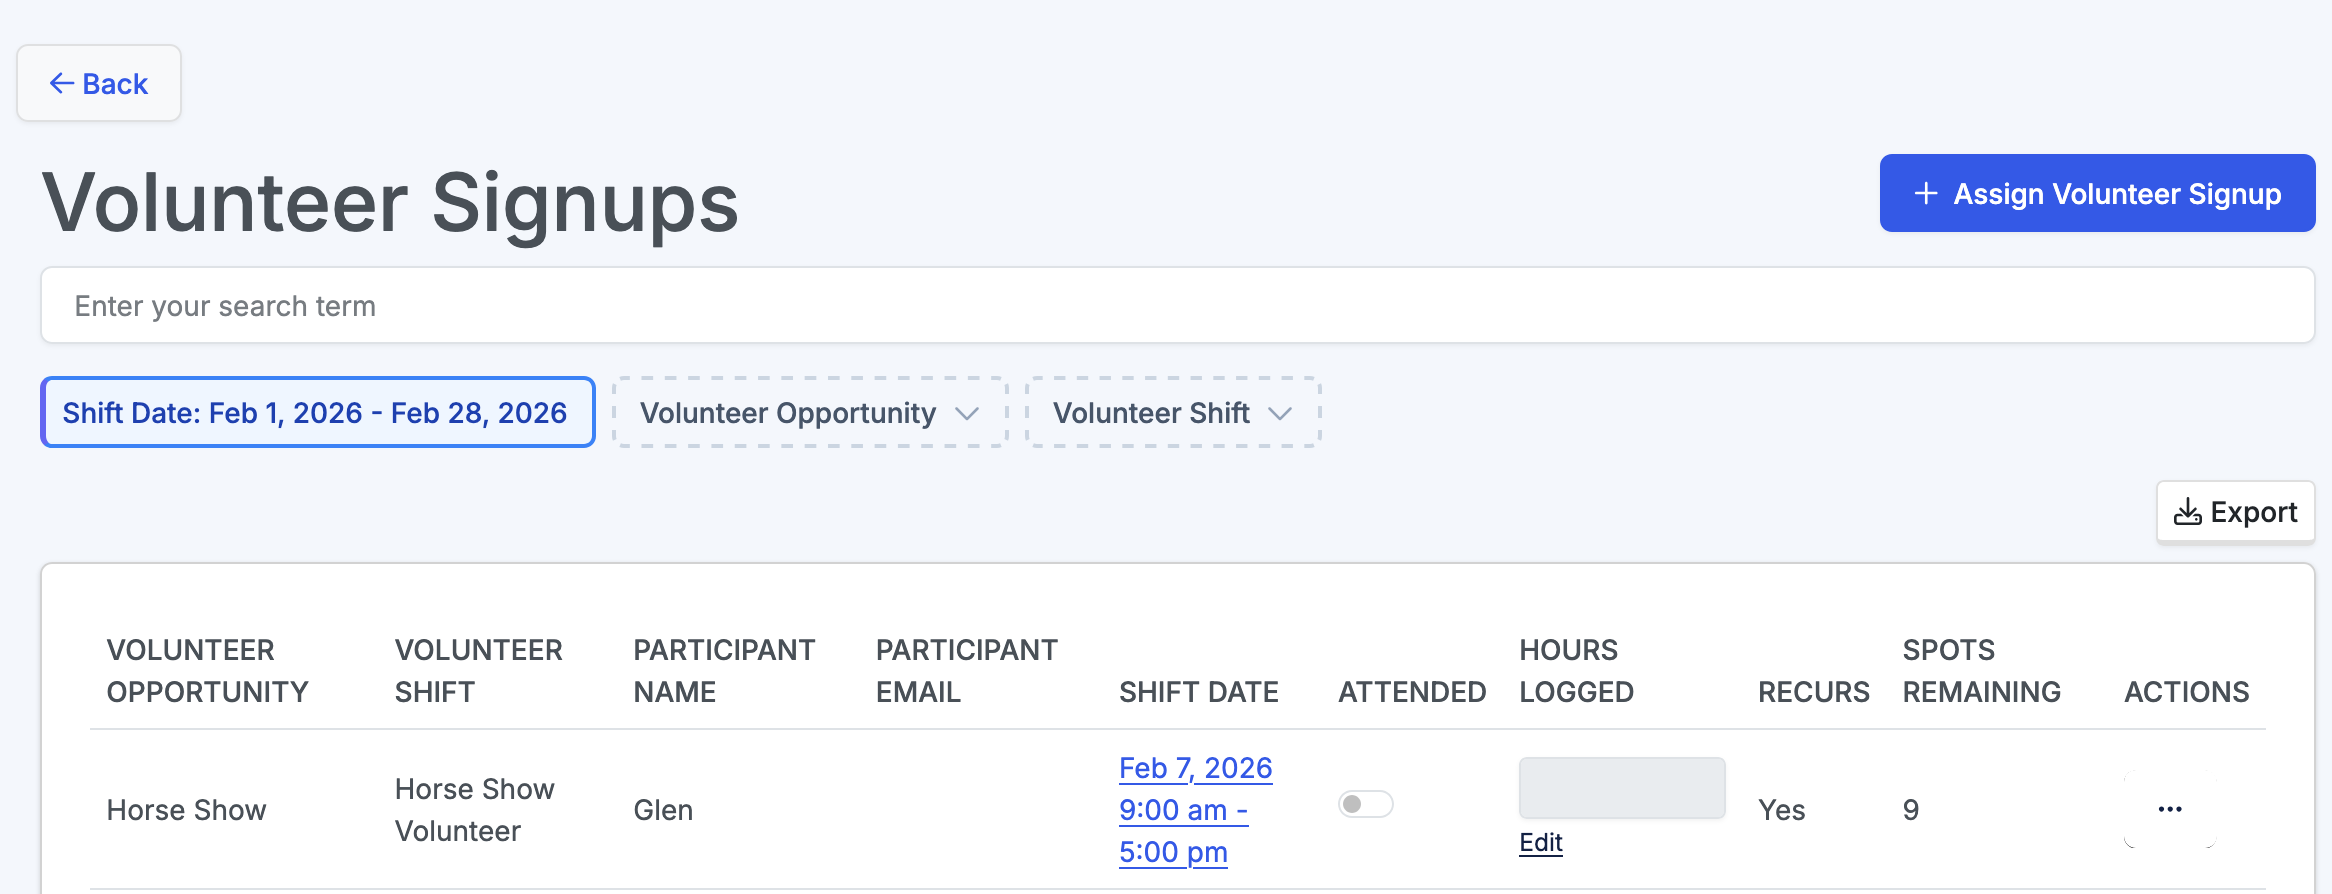Open the Shift Date range filter
The width and height of the screenshot is (2332, 894).
[x=317, y=413]
